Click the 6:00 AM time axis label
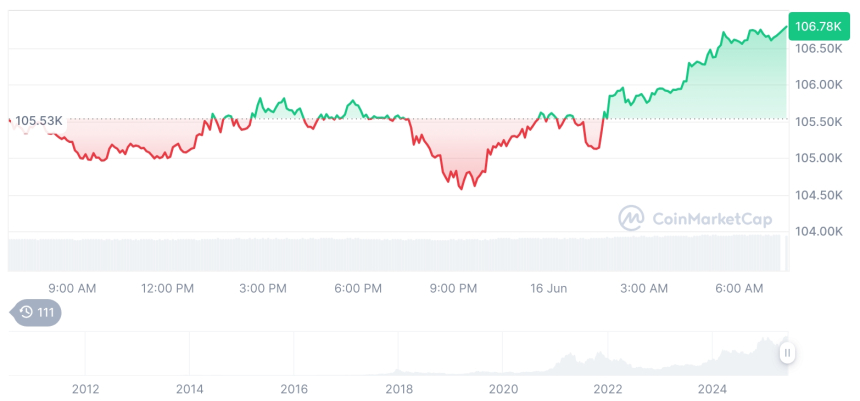This screenshot has height=401, width=860. click(740, 288)
